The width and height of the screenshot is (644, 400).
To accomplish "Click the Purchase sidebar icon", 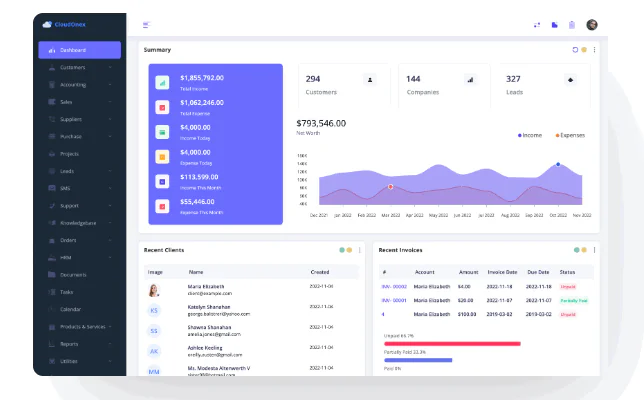I will (52, 136).
